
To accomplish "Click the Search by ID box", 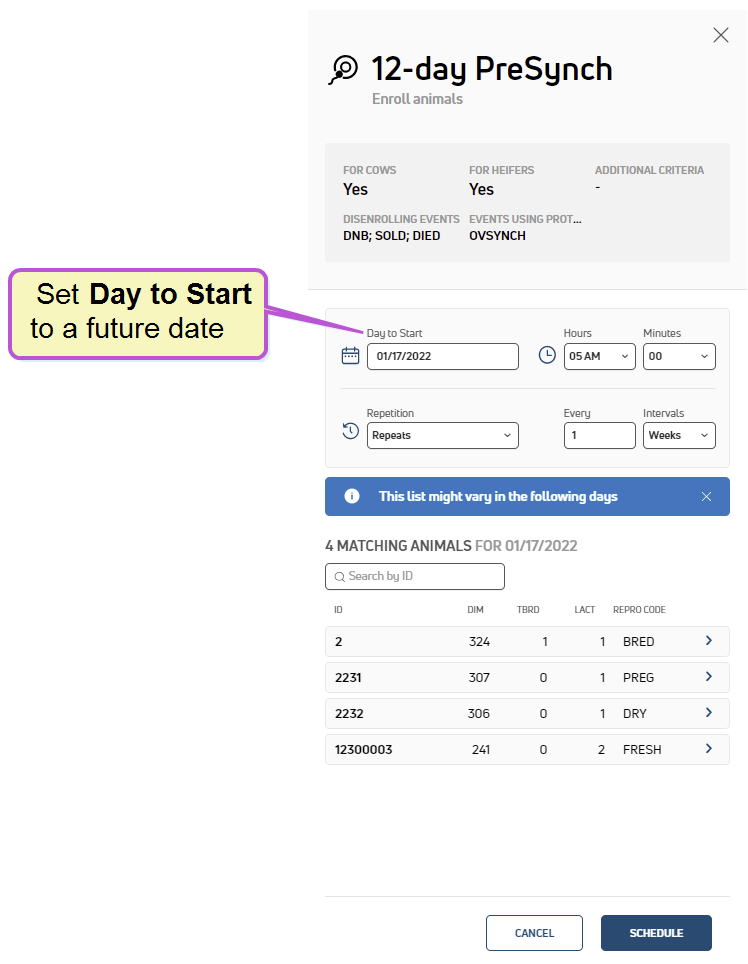I will (x=415, y=577).
